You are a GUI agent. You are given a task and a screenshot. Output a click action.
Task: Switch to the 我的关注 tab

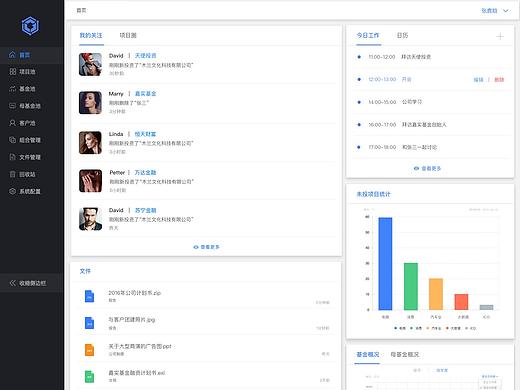(91, 35)
